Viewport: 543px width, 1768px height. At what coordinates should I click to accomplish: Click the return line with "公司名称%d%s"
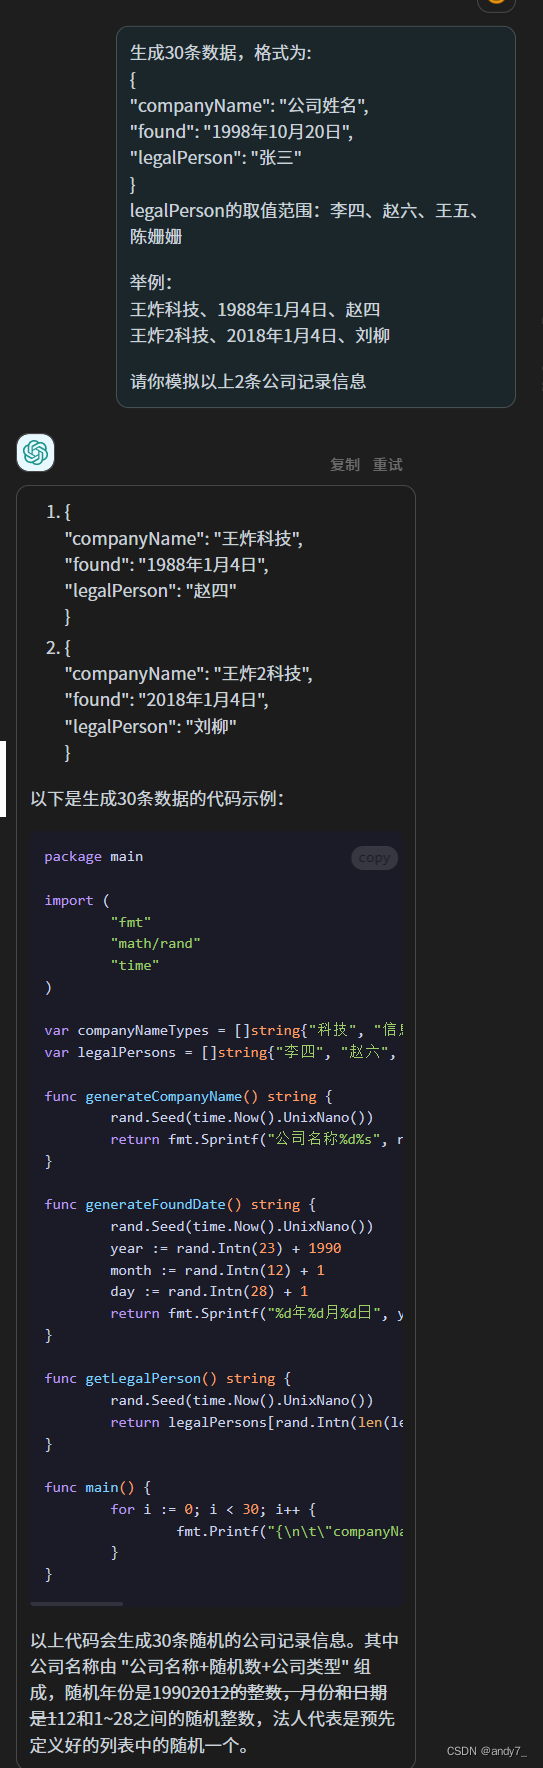(x=257, y=1140)
